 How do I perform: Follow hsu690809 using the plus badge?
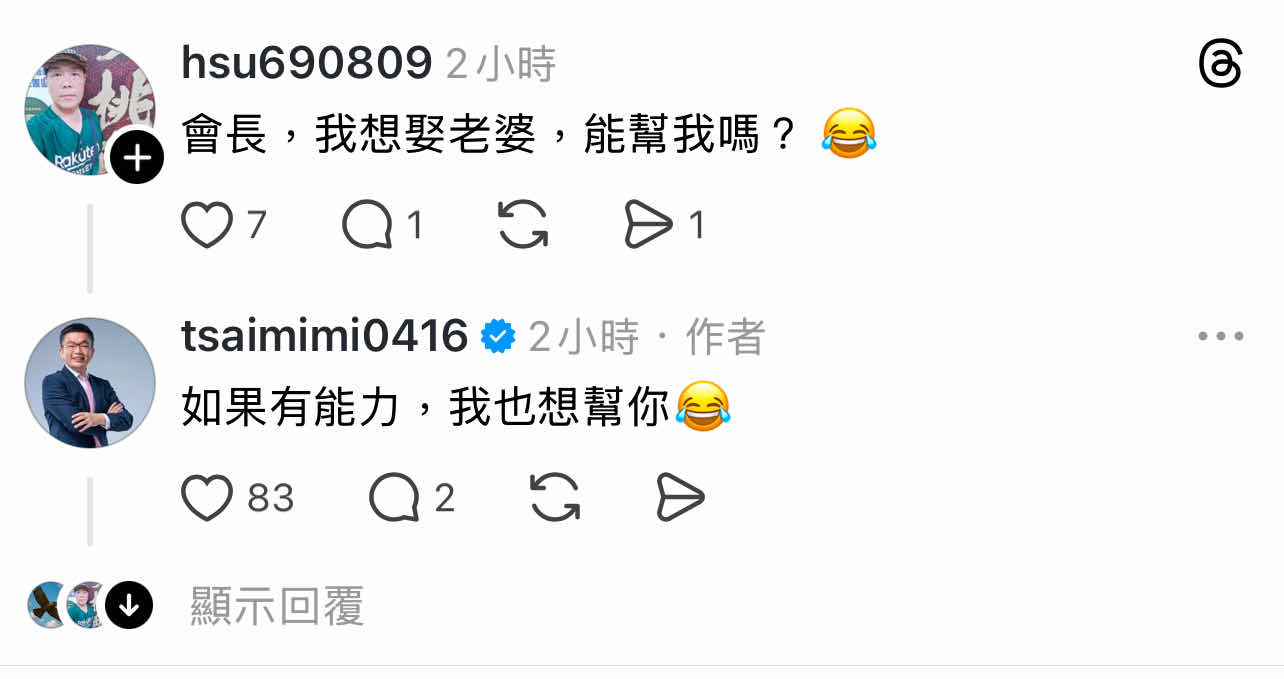pyautogui.click(x=137, y=157)
